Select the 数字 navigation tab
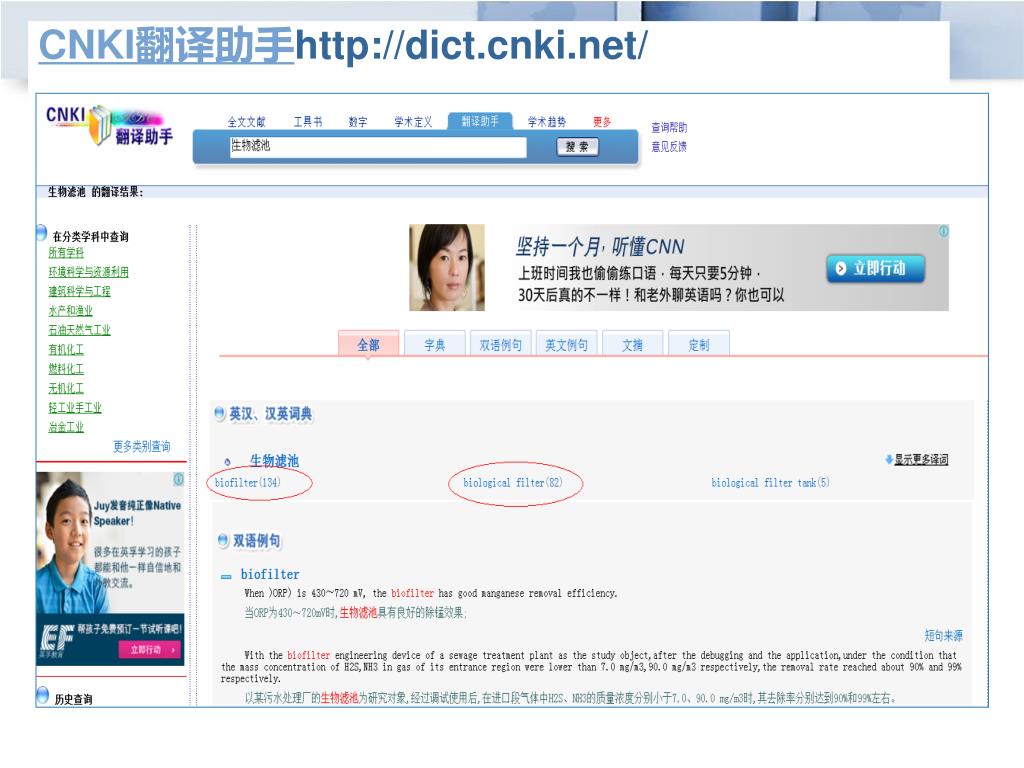Image resolution: width=1024 pixels, height=768 pixels. click(x=358, y=121)
